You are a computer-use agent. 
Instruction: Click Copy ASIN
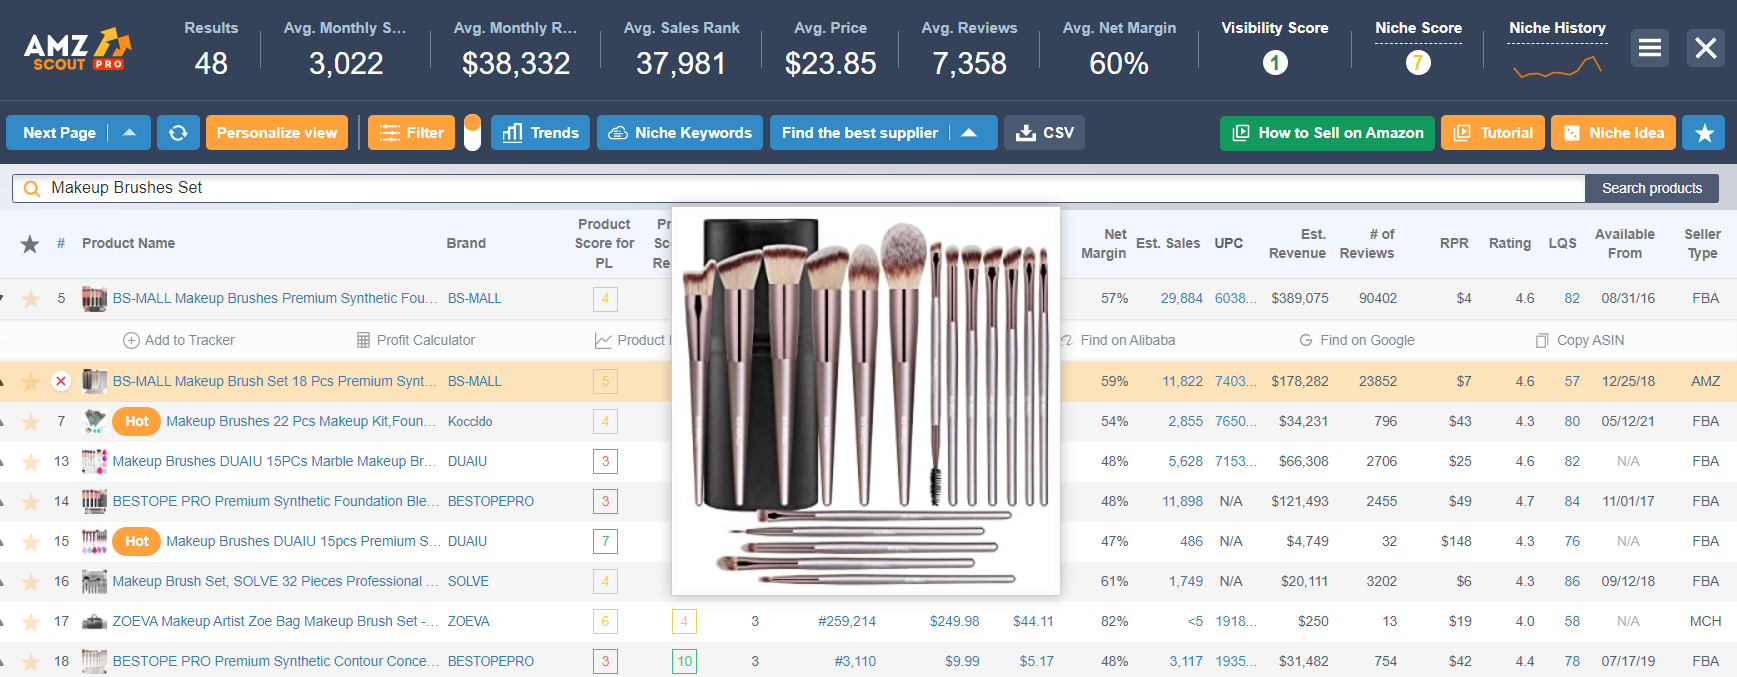coord(1580,340)
